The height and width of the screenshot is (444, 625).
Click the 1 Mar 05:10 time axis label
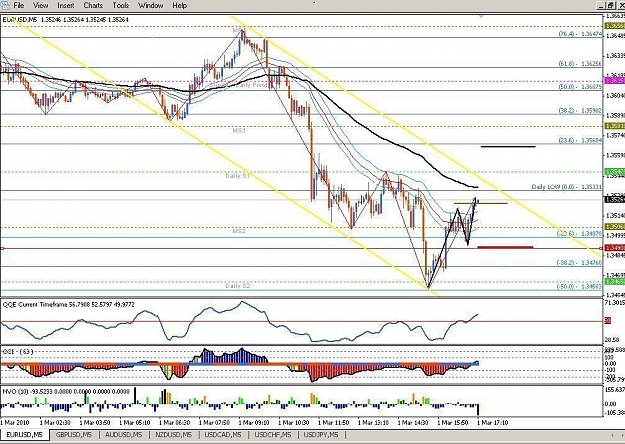point(135,422)
